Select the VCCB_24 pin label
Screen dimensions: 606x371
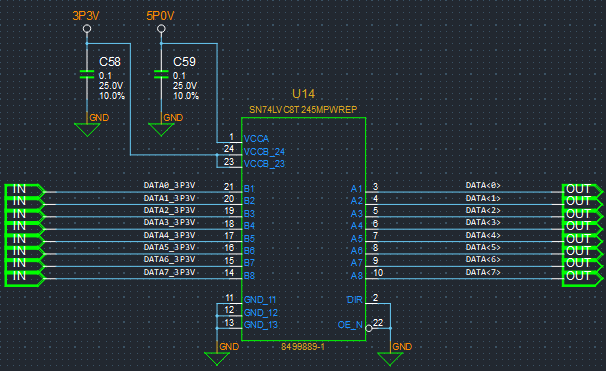coord(264,151)
